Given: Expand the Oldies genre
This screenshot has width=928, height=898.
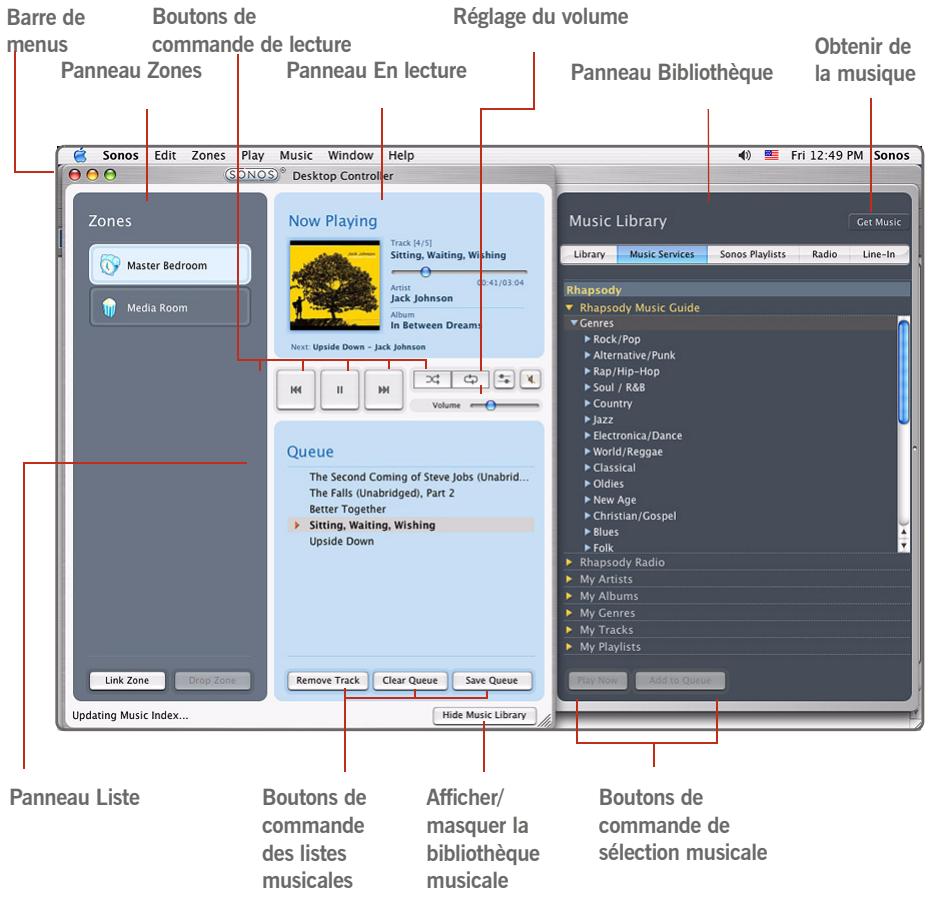Looking at the screenshot, I should click(x=587, y=483).
